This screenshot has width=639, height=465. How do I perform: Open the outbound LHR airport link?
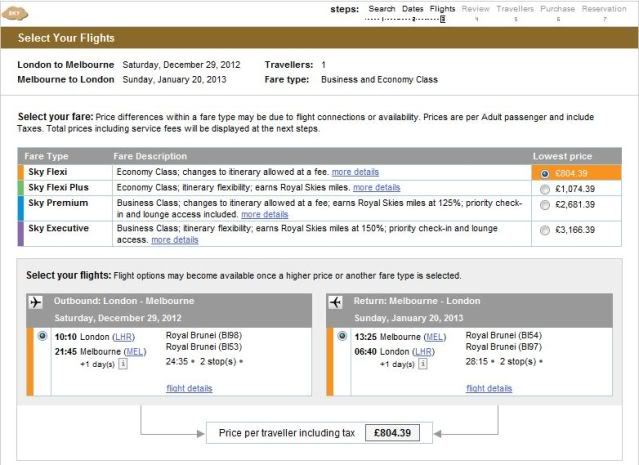[x=124, y=337]
